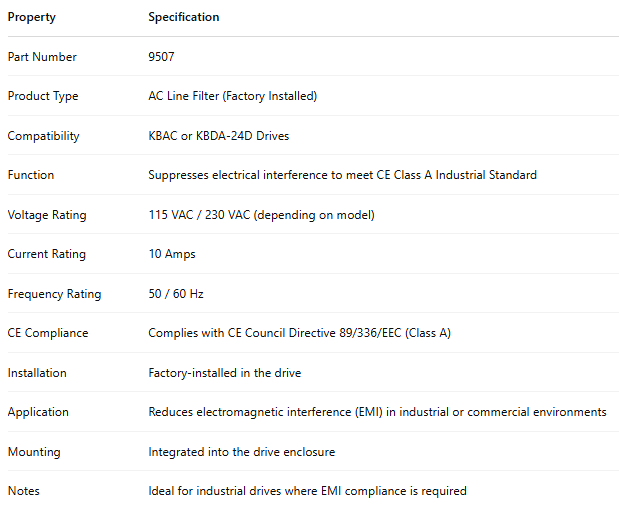Click the Compatibility row label
619x523 pixels.
tap(44, 136)
